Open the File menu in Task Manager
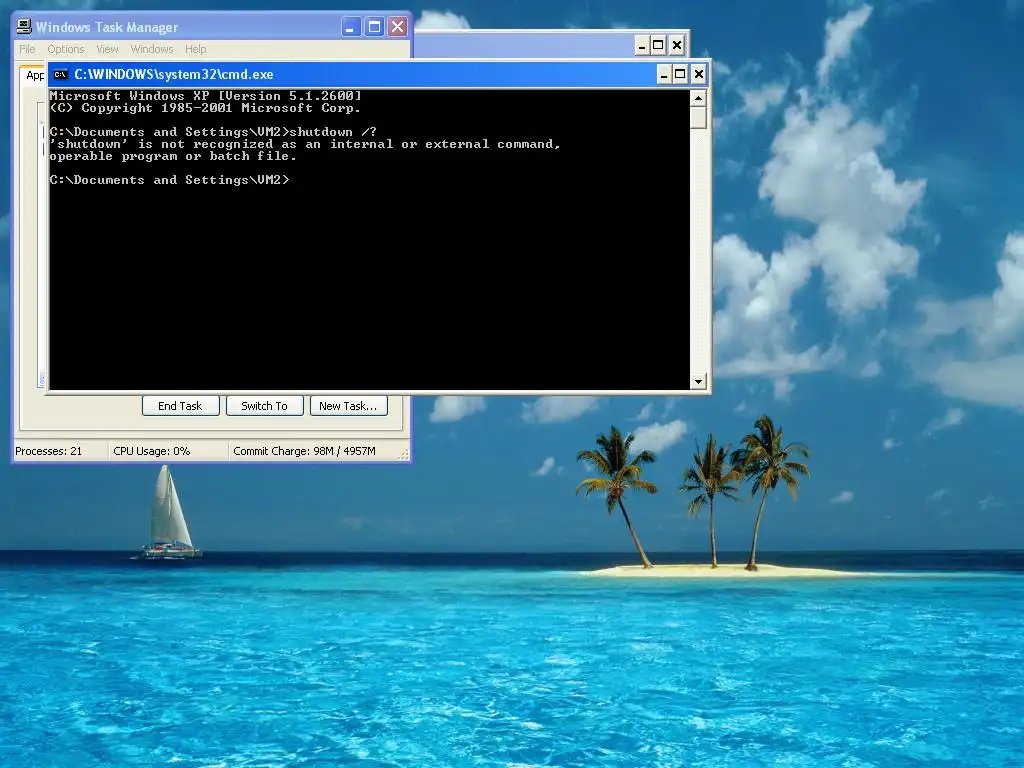The image size is (1024, 768). pyautogui.click(x=27, y=49)
